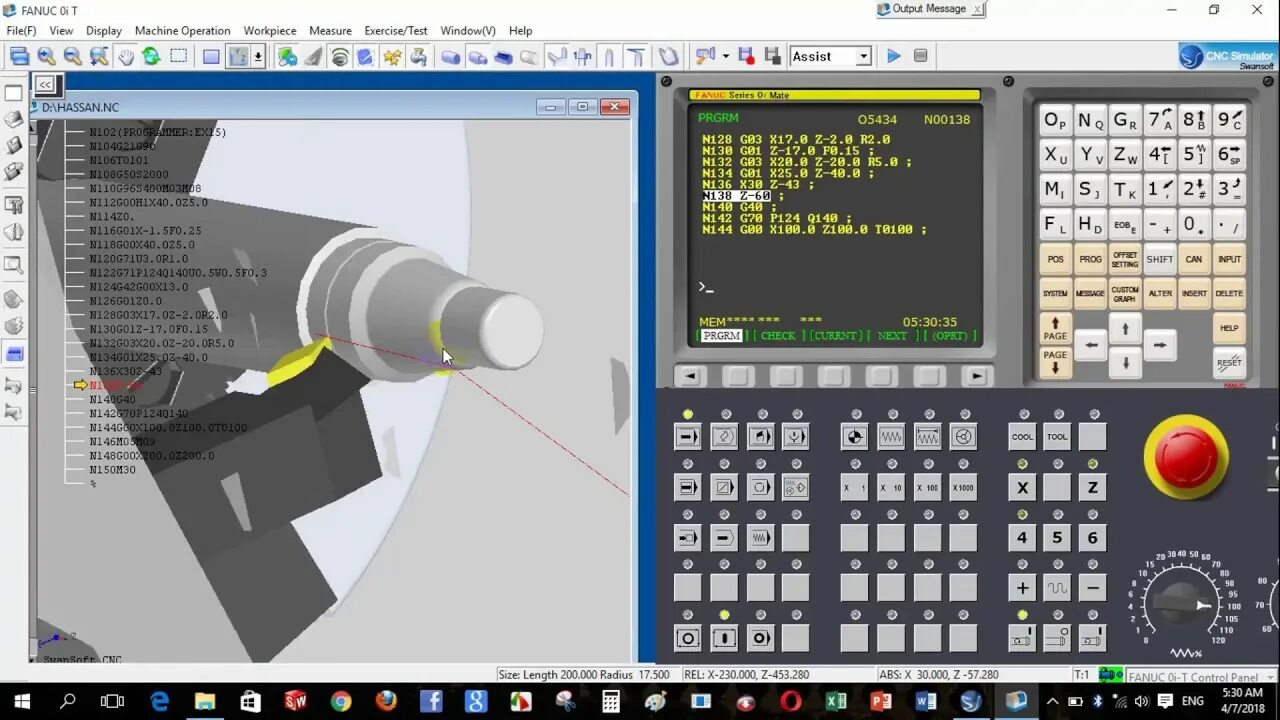This screenshot has width=1280, height=720.
Task: Select AUTO mode key with arrow icon
Action: [x=688, y=437]
